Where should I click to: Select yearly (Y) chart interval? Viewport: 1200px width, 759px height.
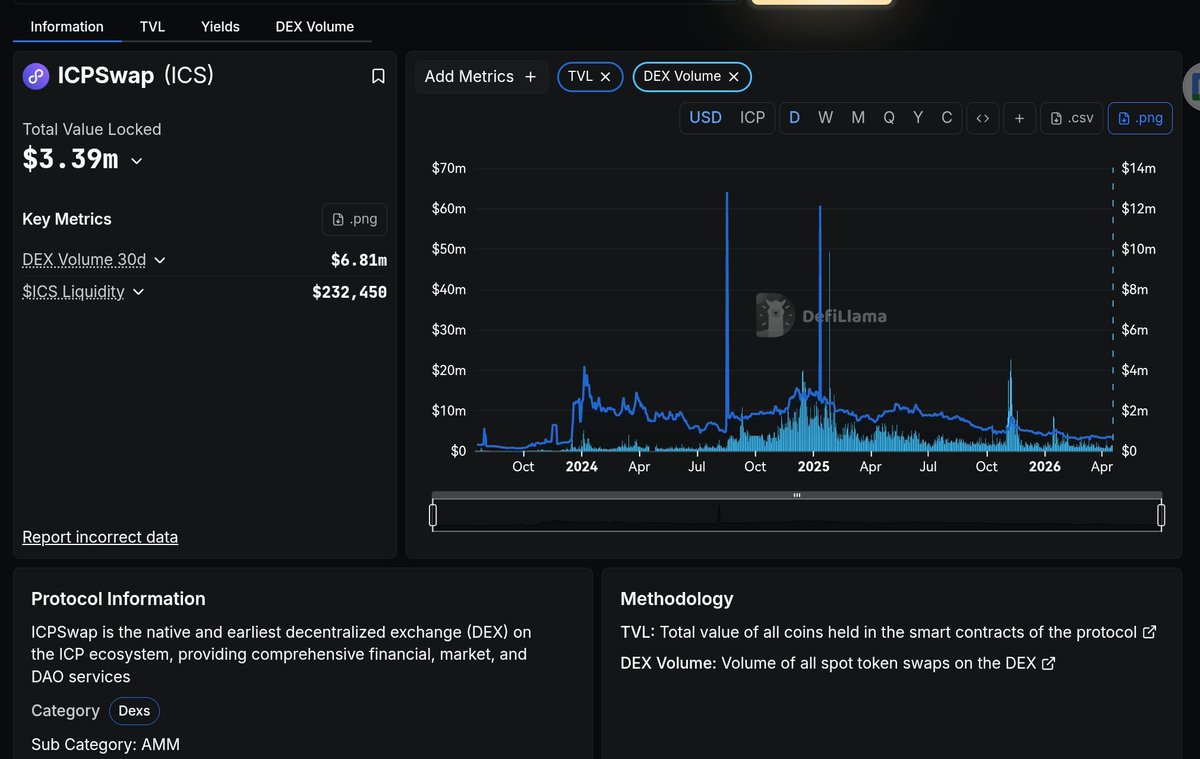[x=918, y=118]
